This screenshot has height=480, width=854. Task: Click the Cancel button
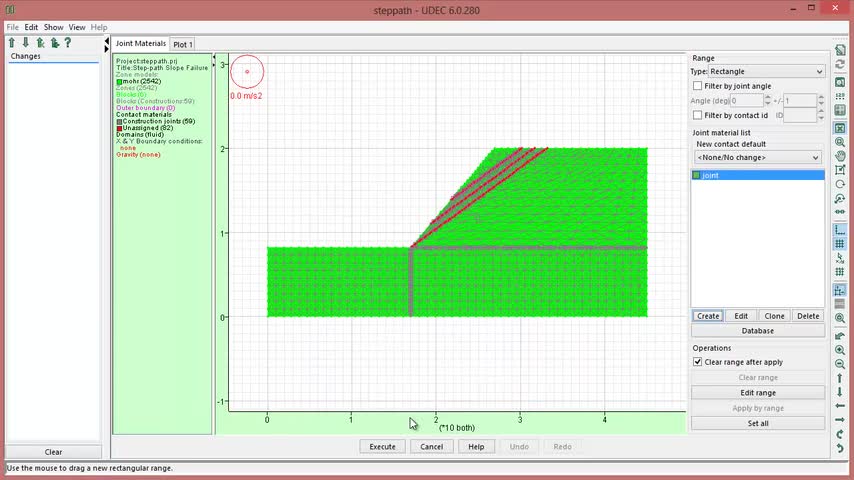click(431, 447)
